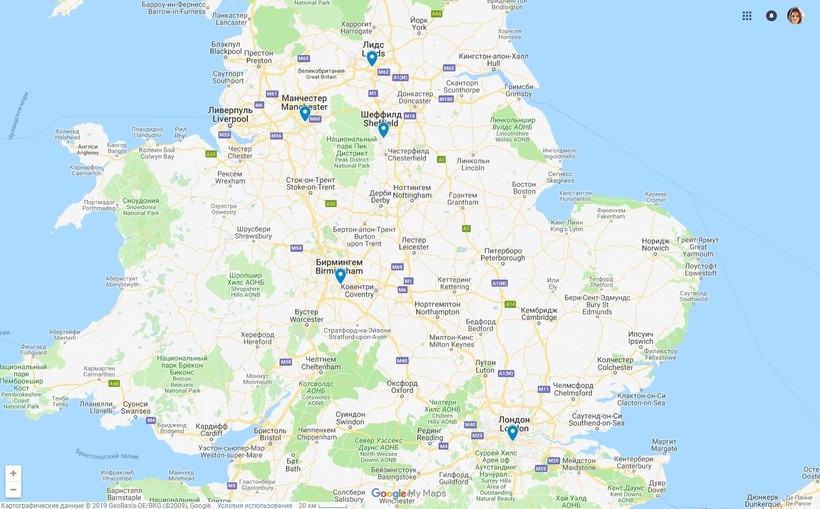The height and width of the screenshot is (509, 820).
Task: Click the Nottingham city label
Action: point(412,191)
